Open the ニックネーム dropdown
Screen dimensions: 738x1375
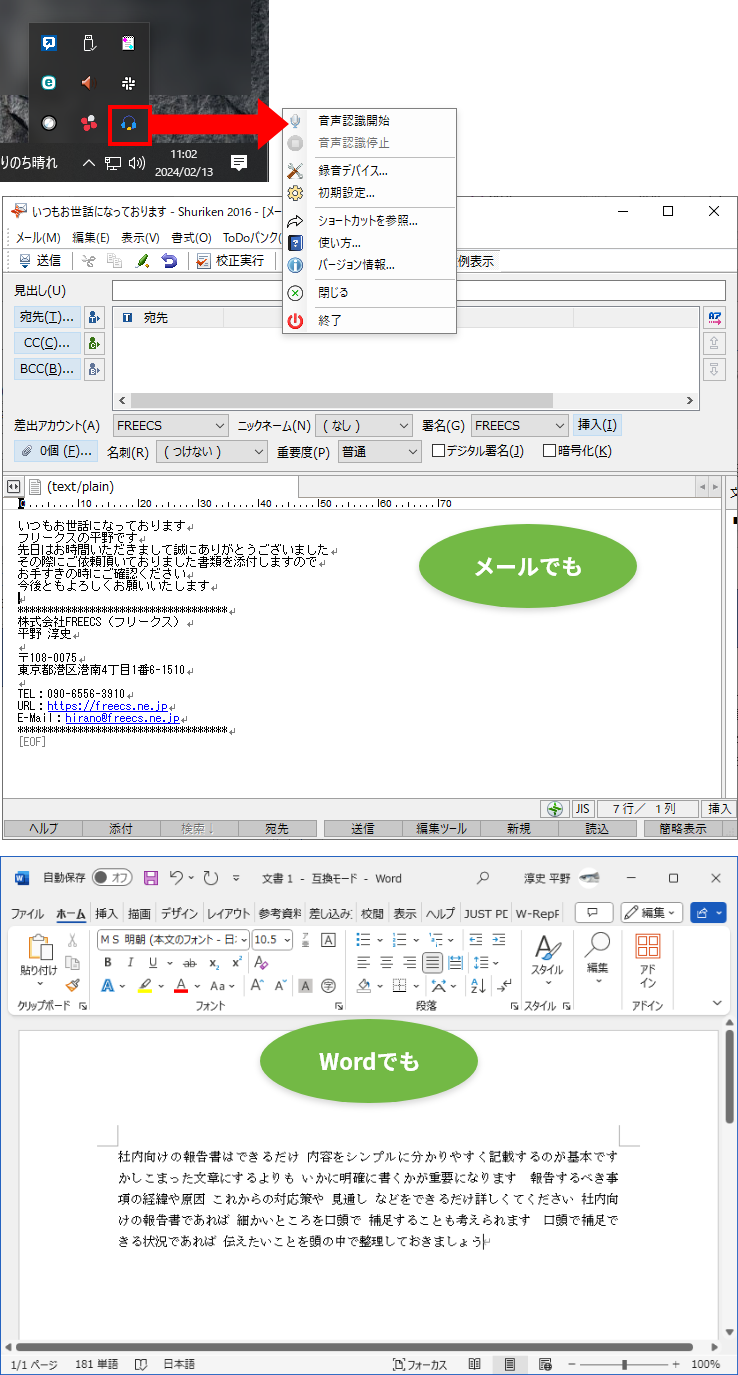tap(363, 426)
